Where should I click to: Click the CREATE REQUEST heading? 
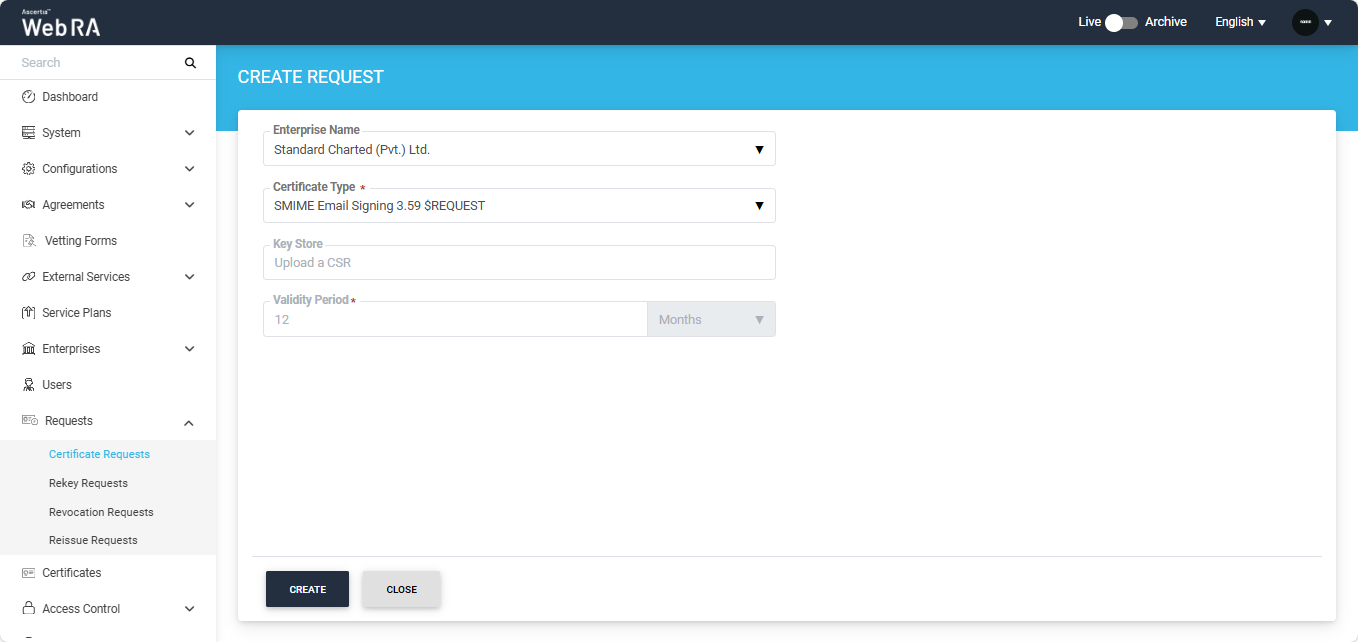311,77
